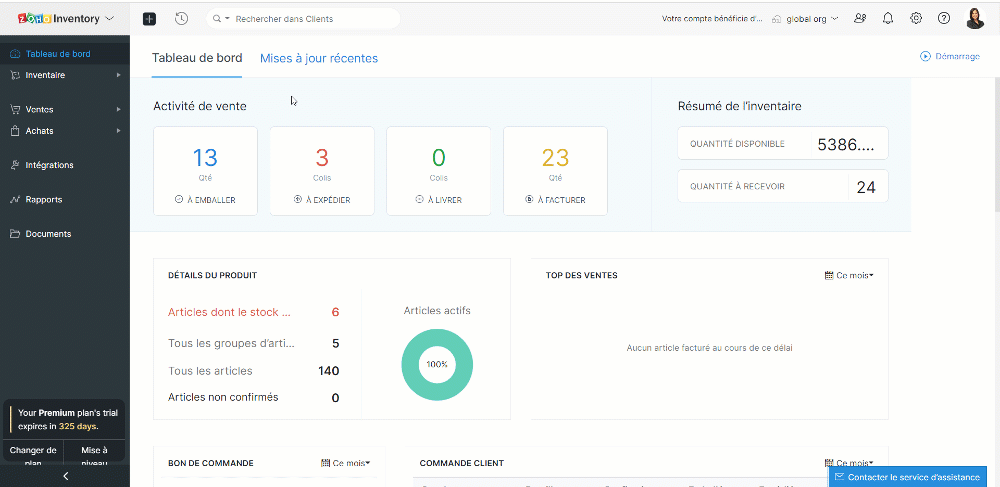Screen dimensions: 1000x487
Task: Switch to Tableau de bord tab
Action: [x=197, y=58]
